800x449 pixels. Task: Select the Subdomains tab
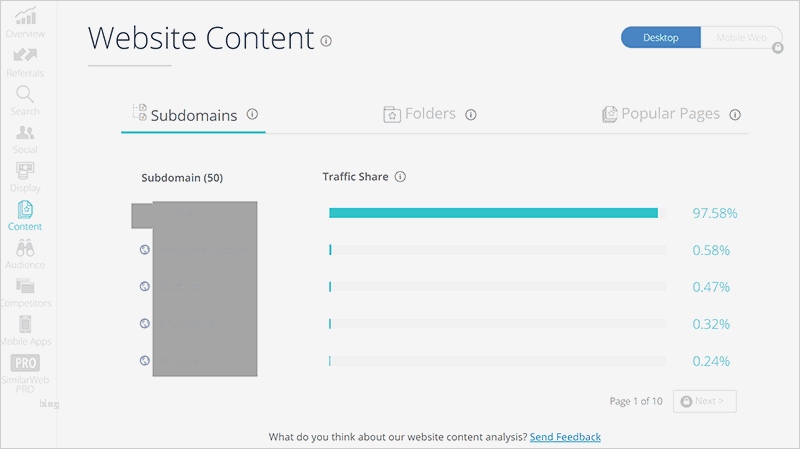point(193,115)
